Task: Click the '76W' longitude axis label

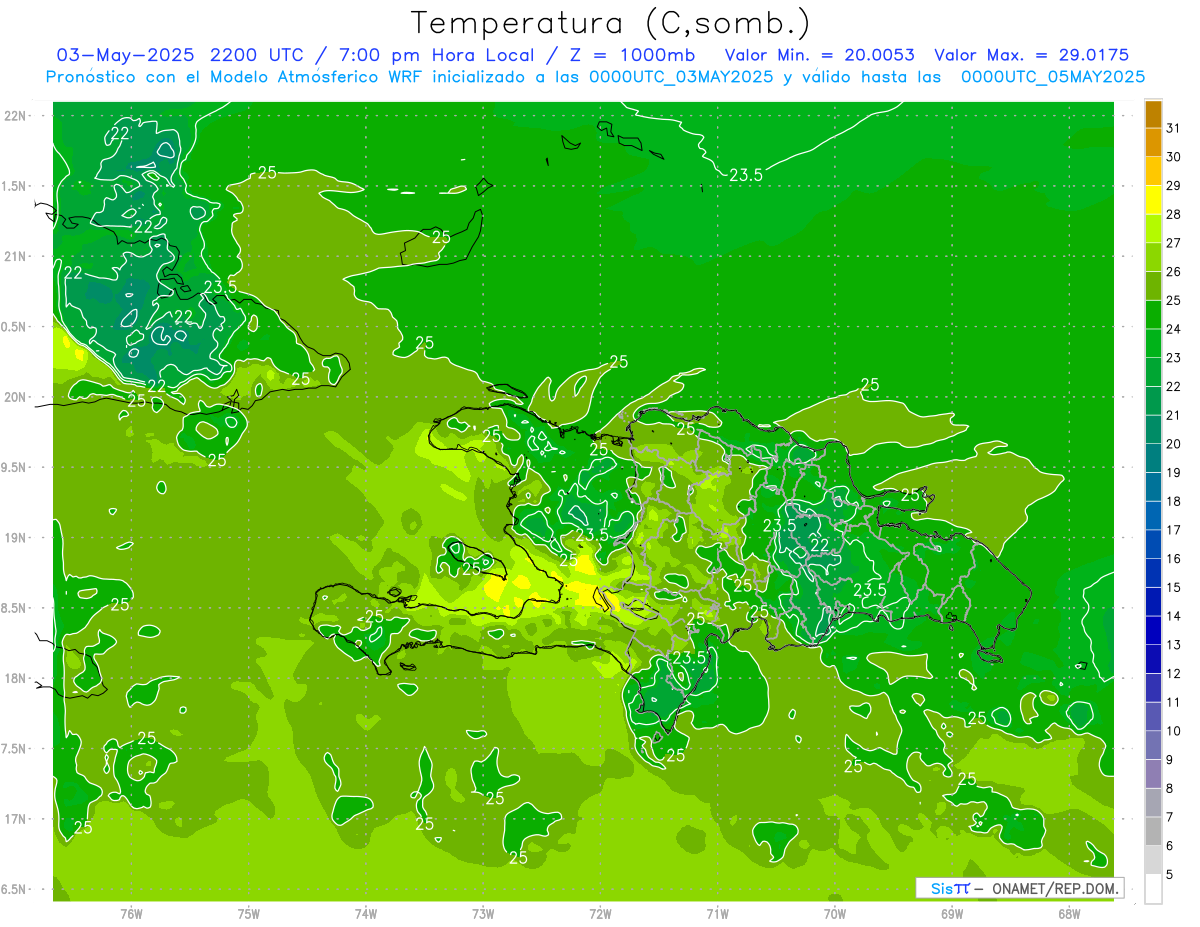Action: click(x=131, y=913)
